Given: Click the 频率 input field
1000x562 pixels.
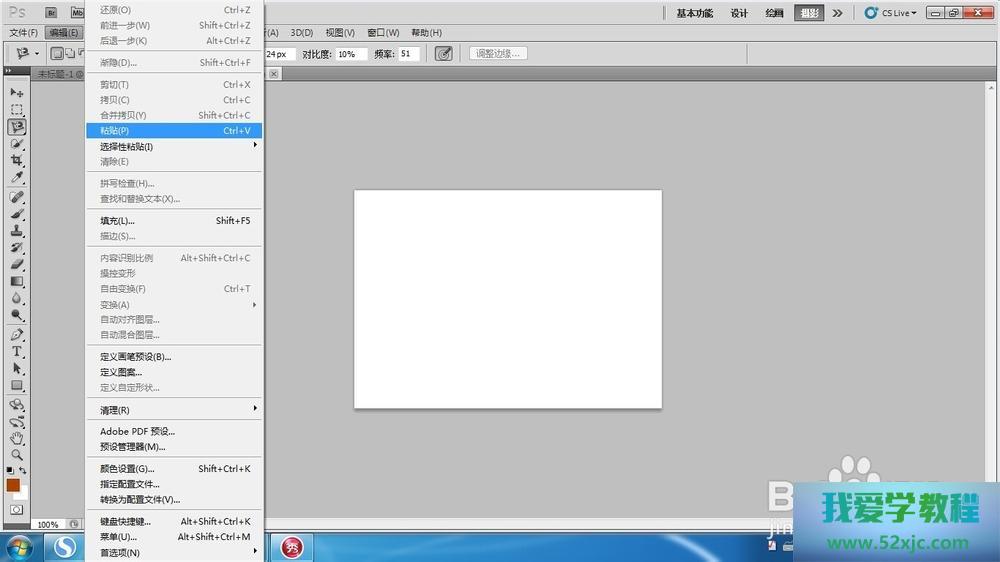Looking at the screenshot, I should [409, 54].
